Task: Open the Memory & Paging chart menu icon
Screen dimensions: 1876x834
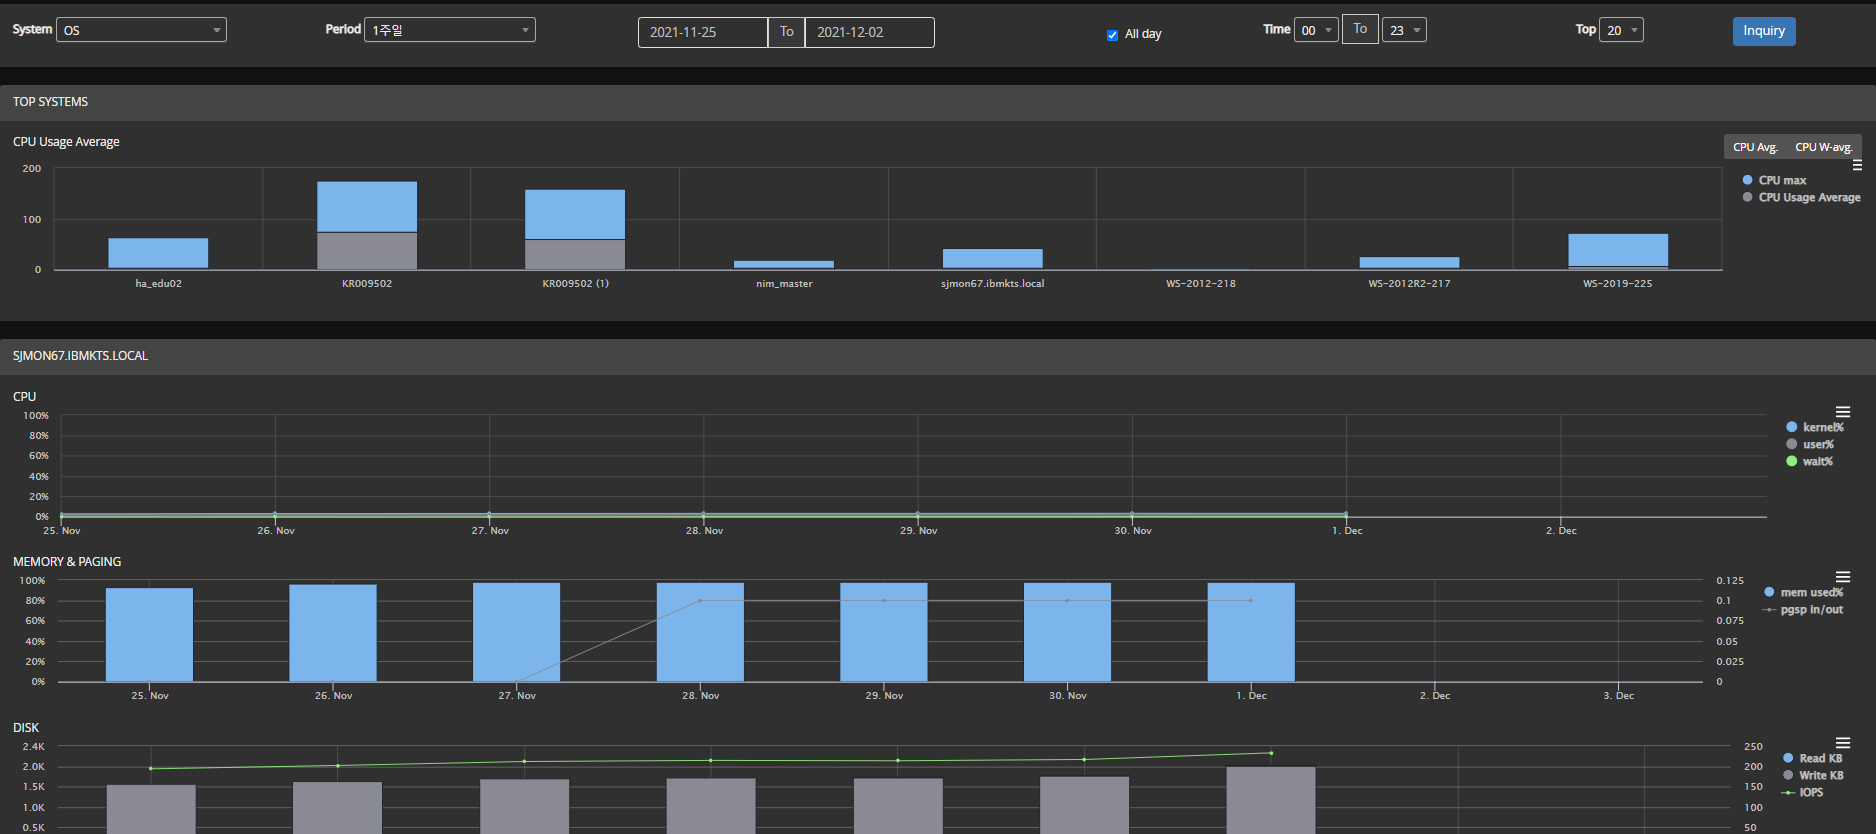Action: pyautogui.click(x=1843, y=577)
